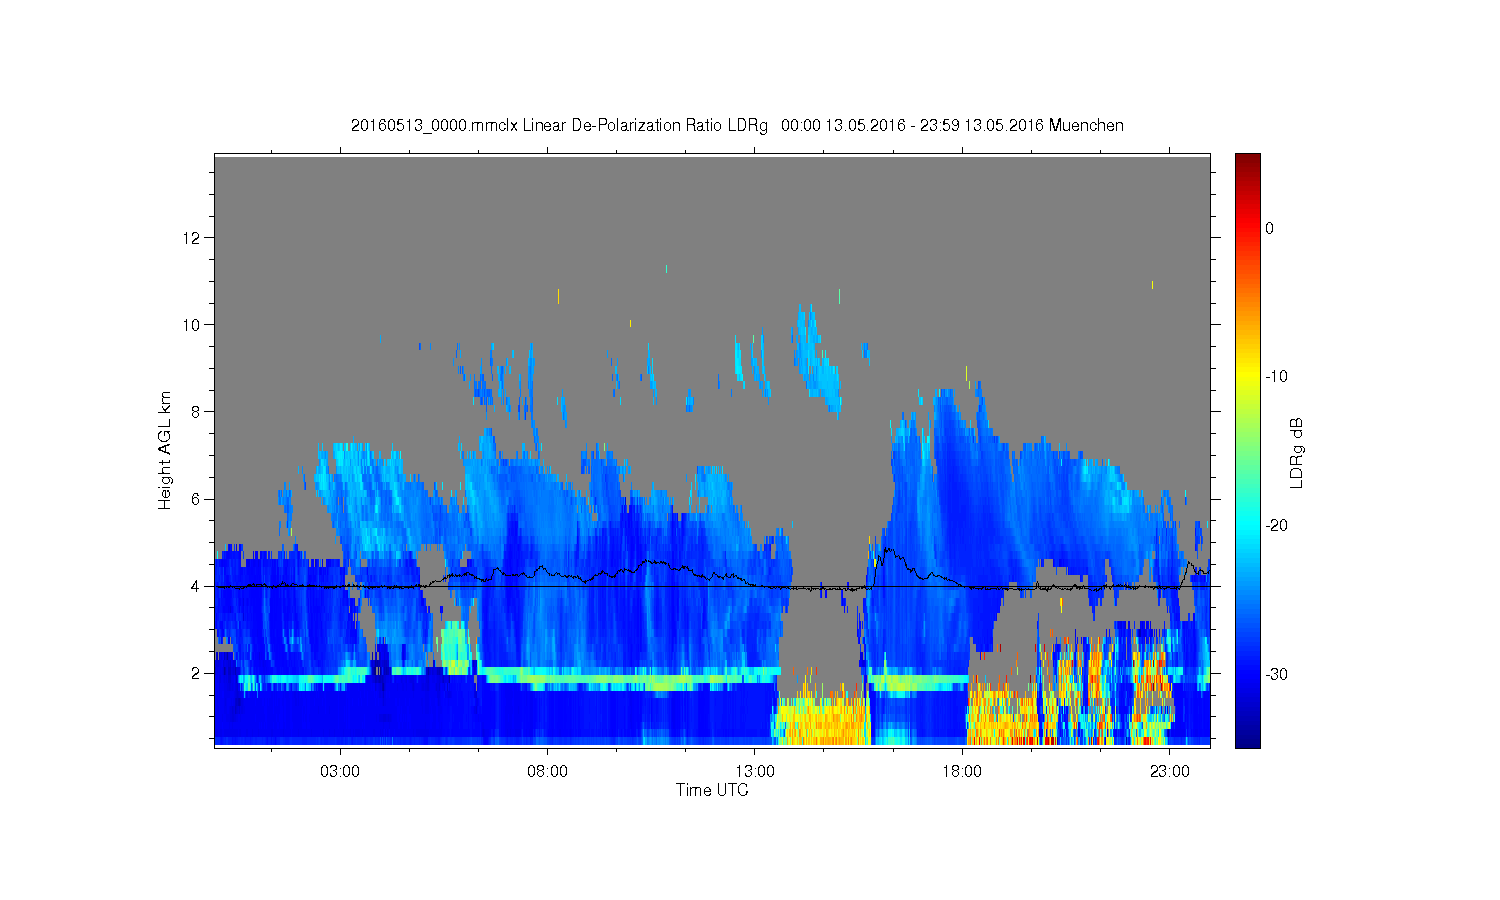Click the height tick label 8
The width and height of the screenshot is (1500, 900).
[x=195, y=412]
